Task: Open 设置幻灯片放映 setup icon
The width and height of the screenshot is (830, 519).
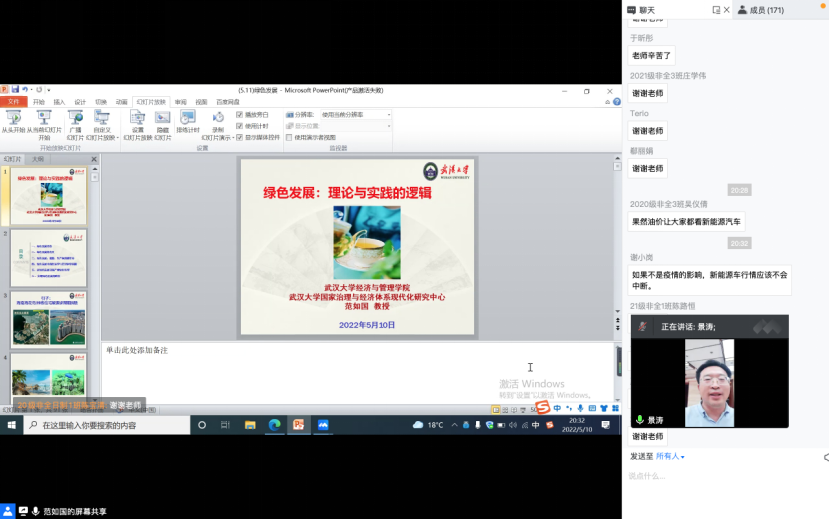Action: pos(138,118)
